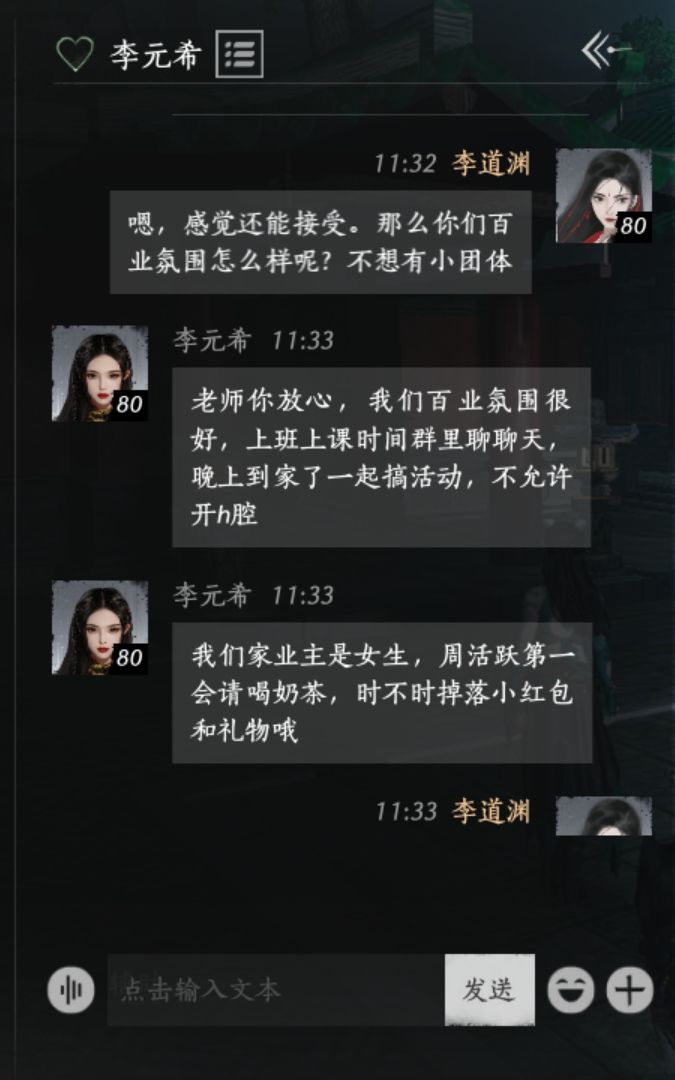Open 李道渊's avatar at 11:32 message
The image size is (675, 1080).
pyautogui.click(x=603, y=196)
